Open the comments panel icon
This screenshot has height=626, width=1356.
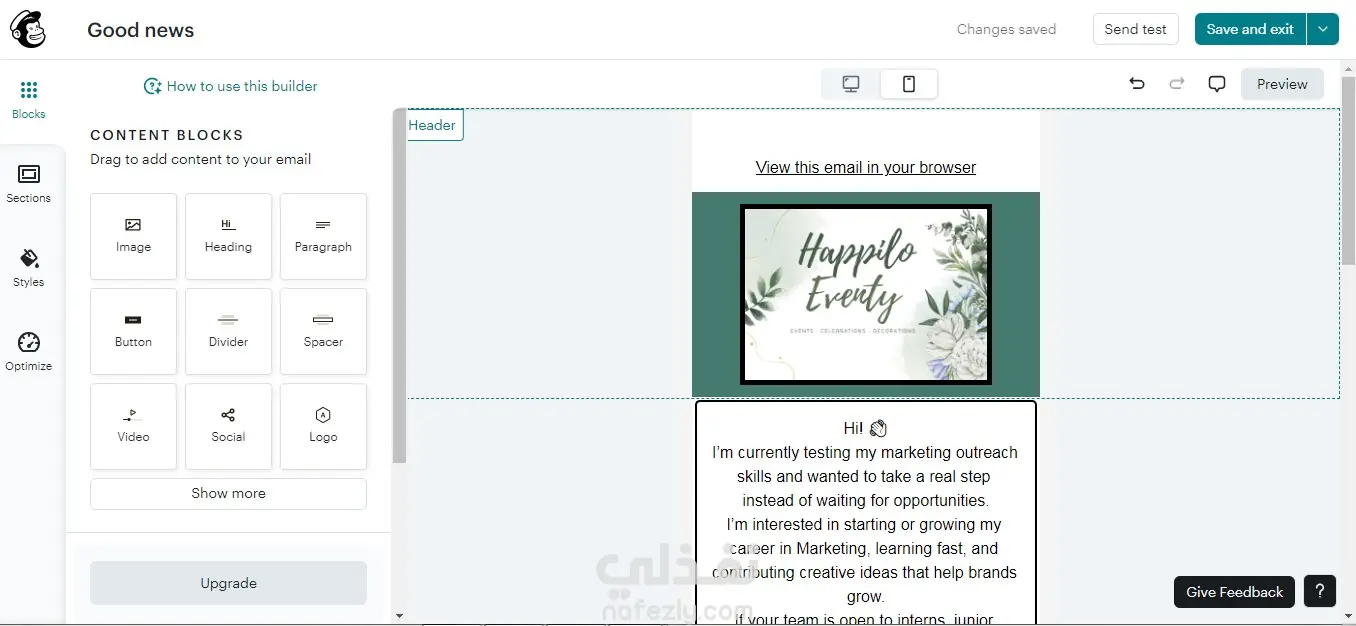click(1217, 84)
